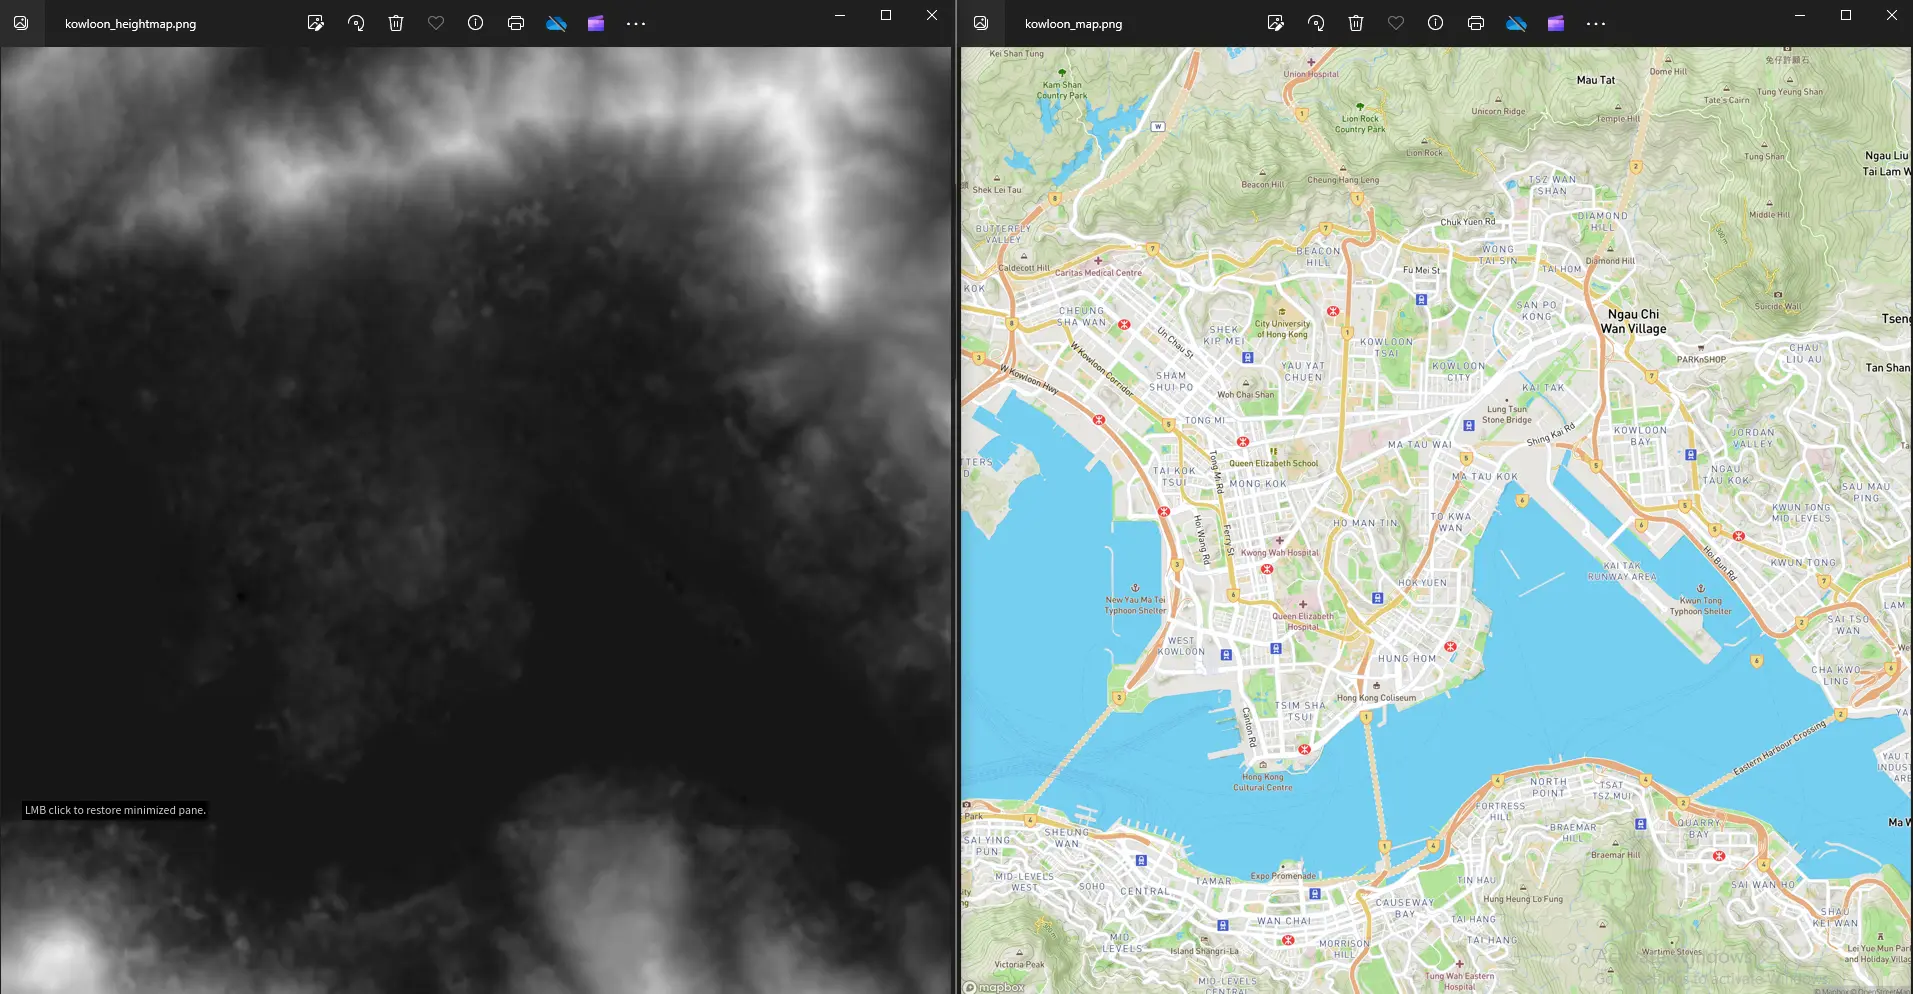Click 'PARKnSHOP' label on map
Image resolution: width=1913 pixels, height=994 pixels.
click(x=1702, y=359)
